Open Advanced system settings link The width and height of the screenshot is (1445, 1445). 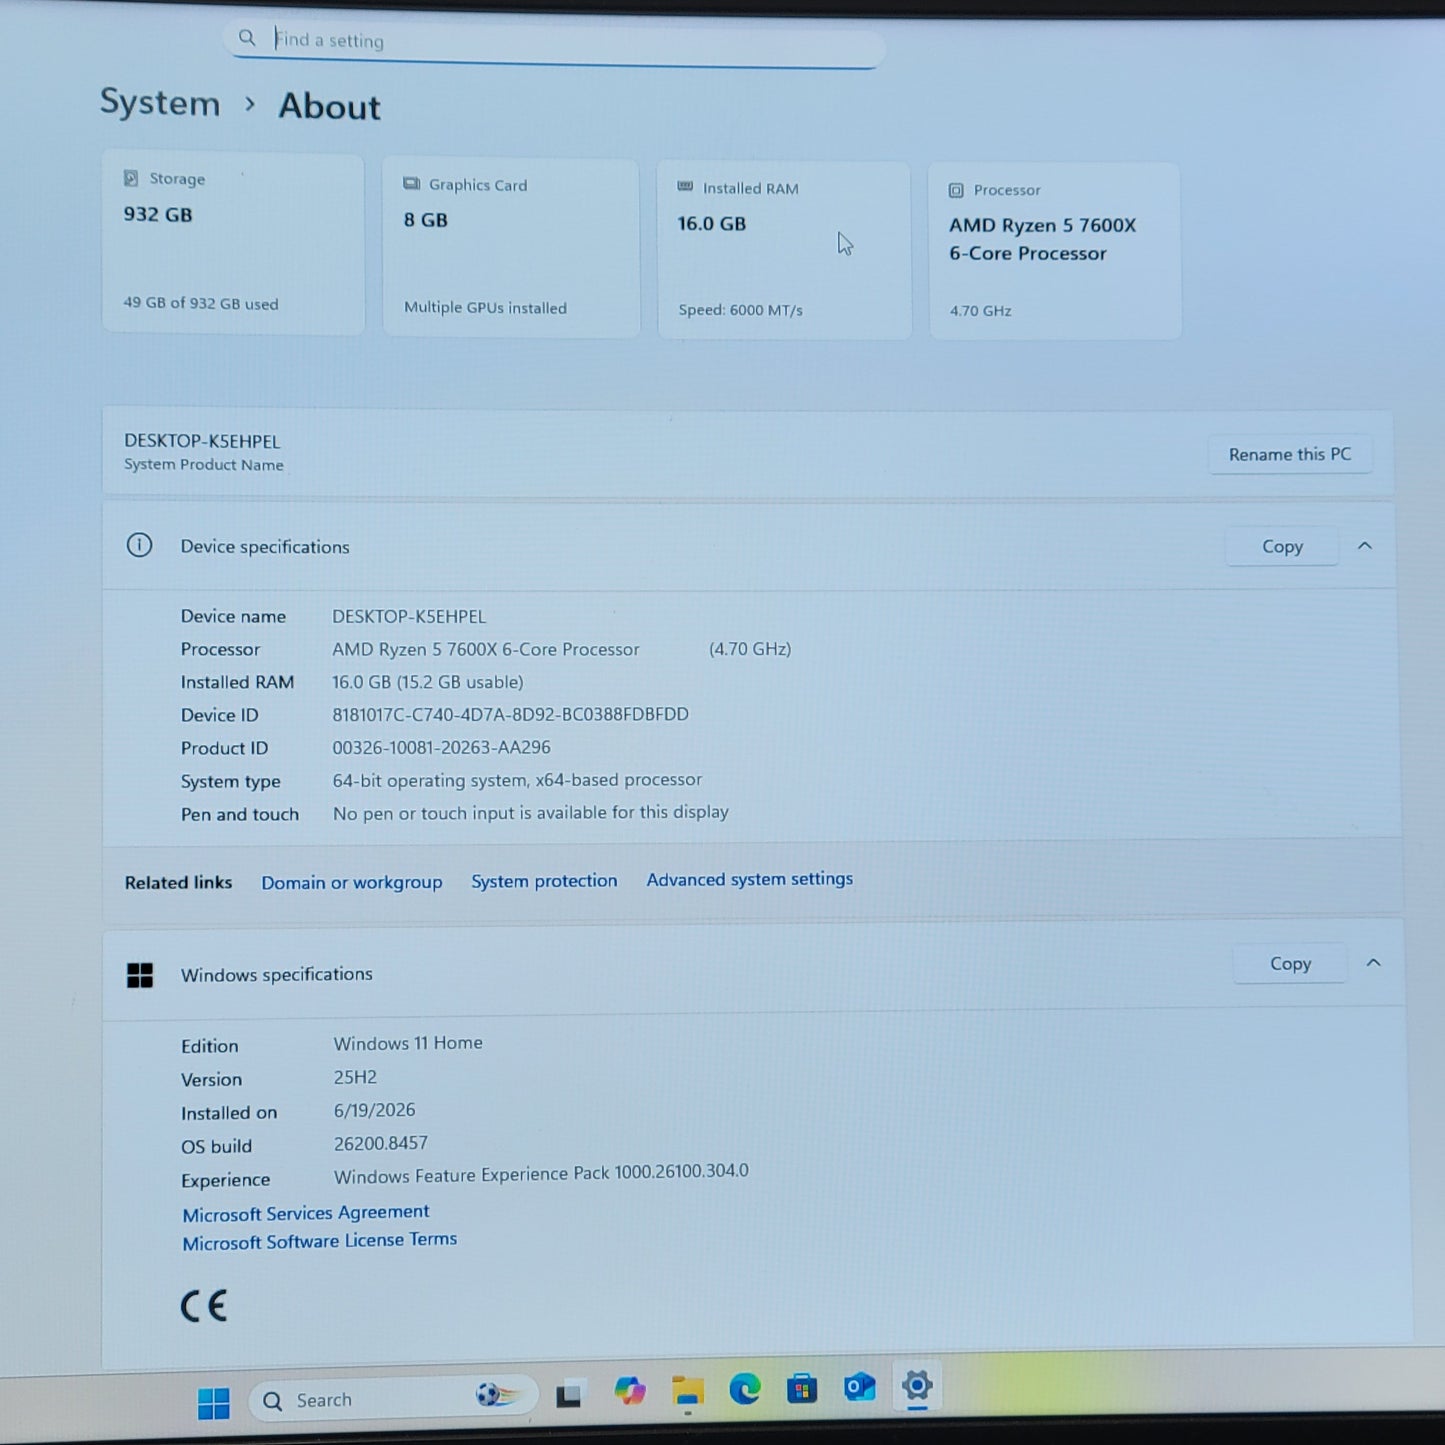[750, 879]
